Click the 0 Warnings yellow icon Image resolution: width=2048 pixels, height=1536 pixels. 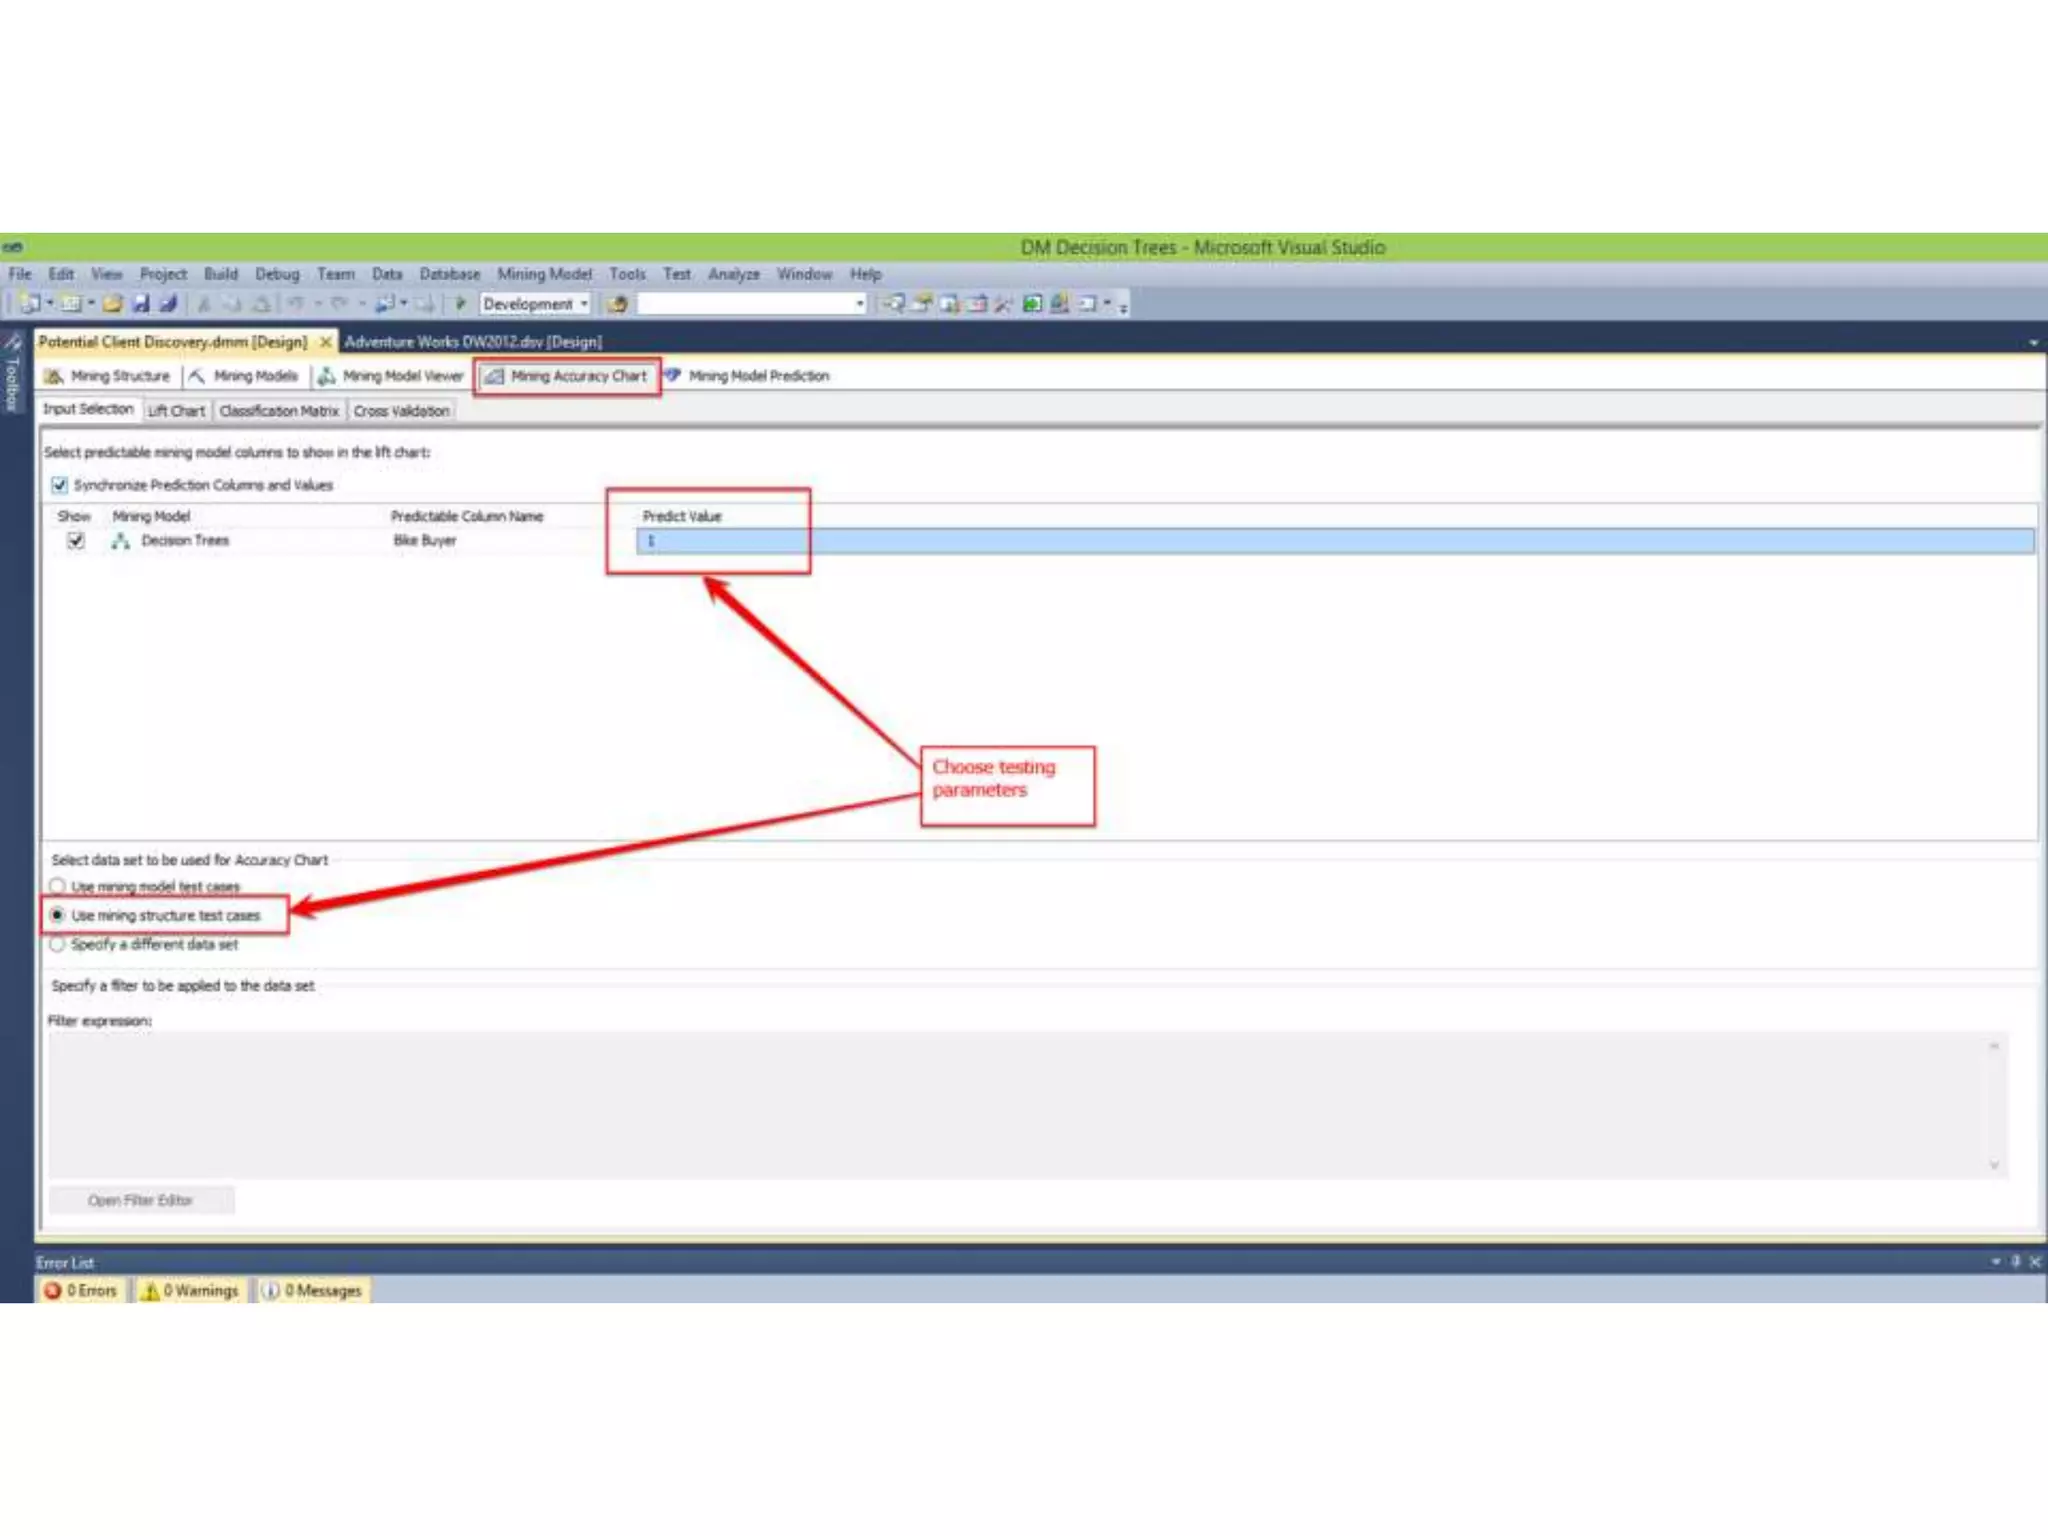pos(150,1291)
